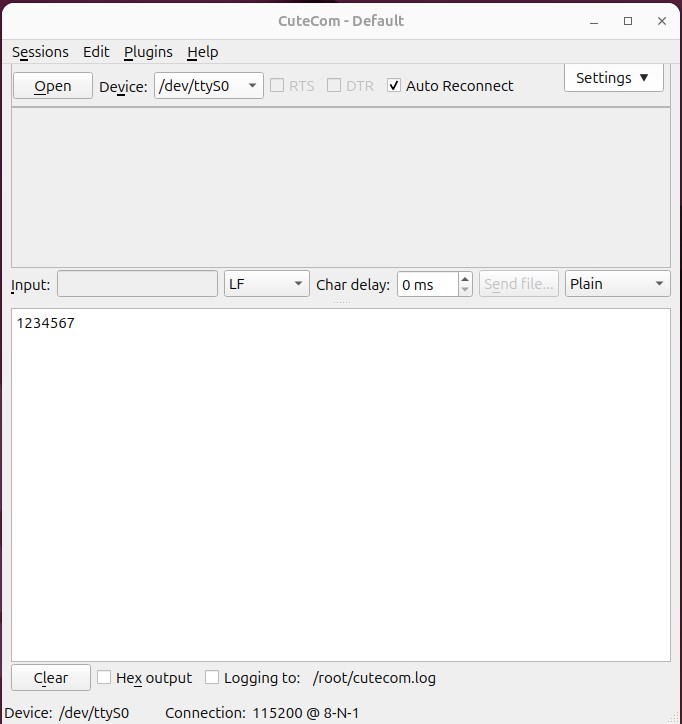Open the Help menu
The image size is (682, 724).
[x=203, y=52]
